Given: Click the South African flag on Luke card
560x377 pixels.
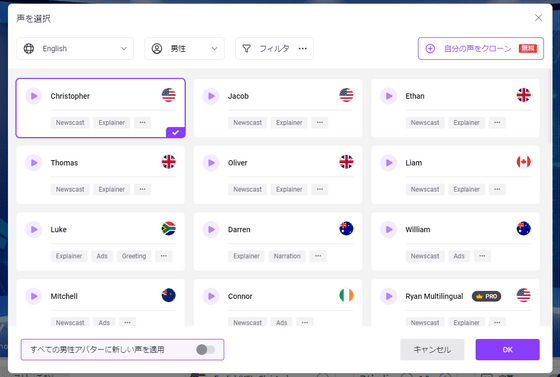Looking at the screenshot, I should tap(169, 228).
